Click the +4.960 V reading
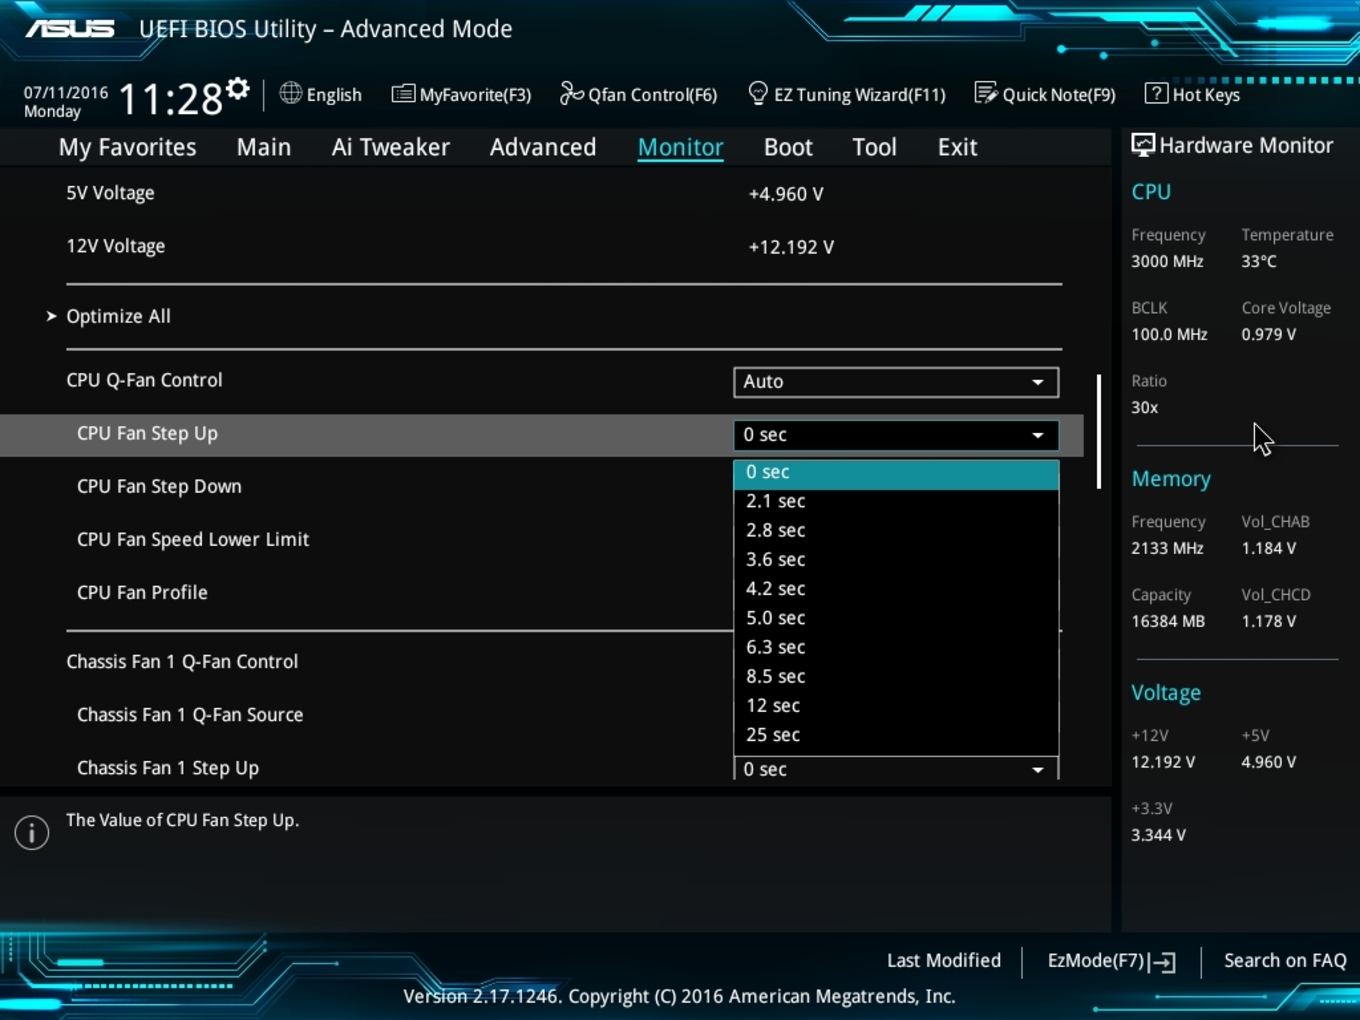1360x1020 pixels. (x=786, y=194)
